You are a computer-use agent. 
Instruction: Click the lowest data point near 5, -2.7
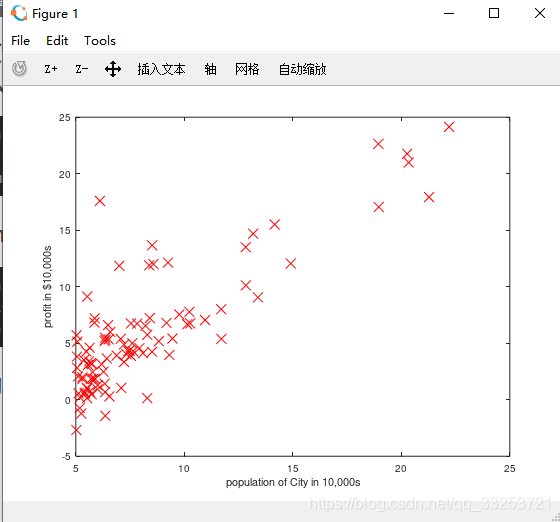76,430
